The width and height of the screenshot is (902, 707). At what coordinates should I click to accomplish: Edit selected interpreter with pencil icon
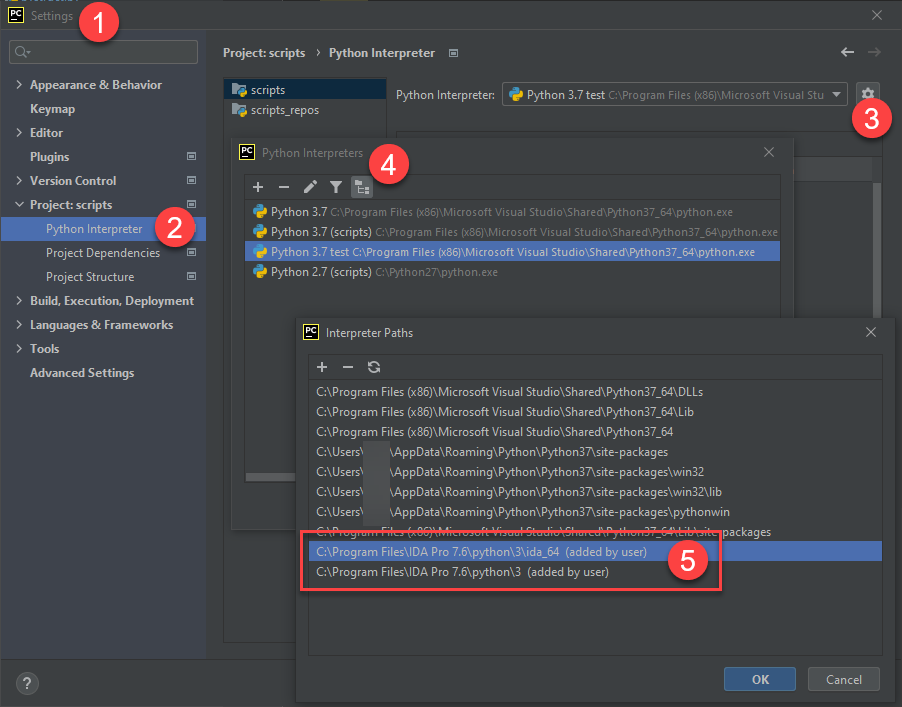(310, 187)
